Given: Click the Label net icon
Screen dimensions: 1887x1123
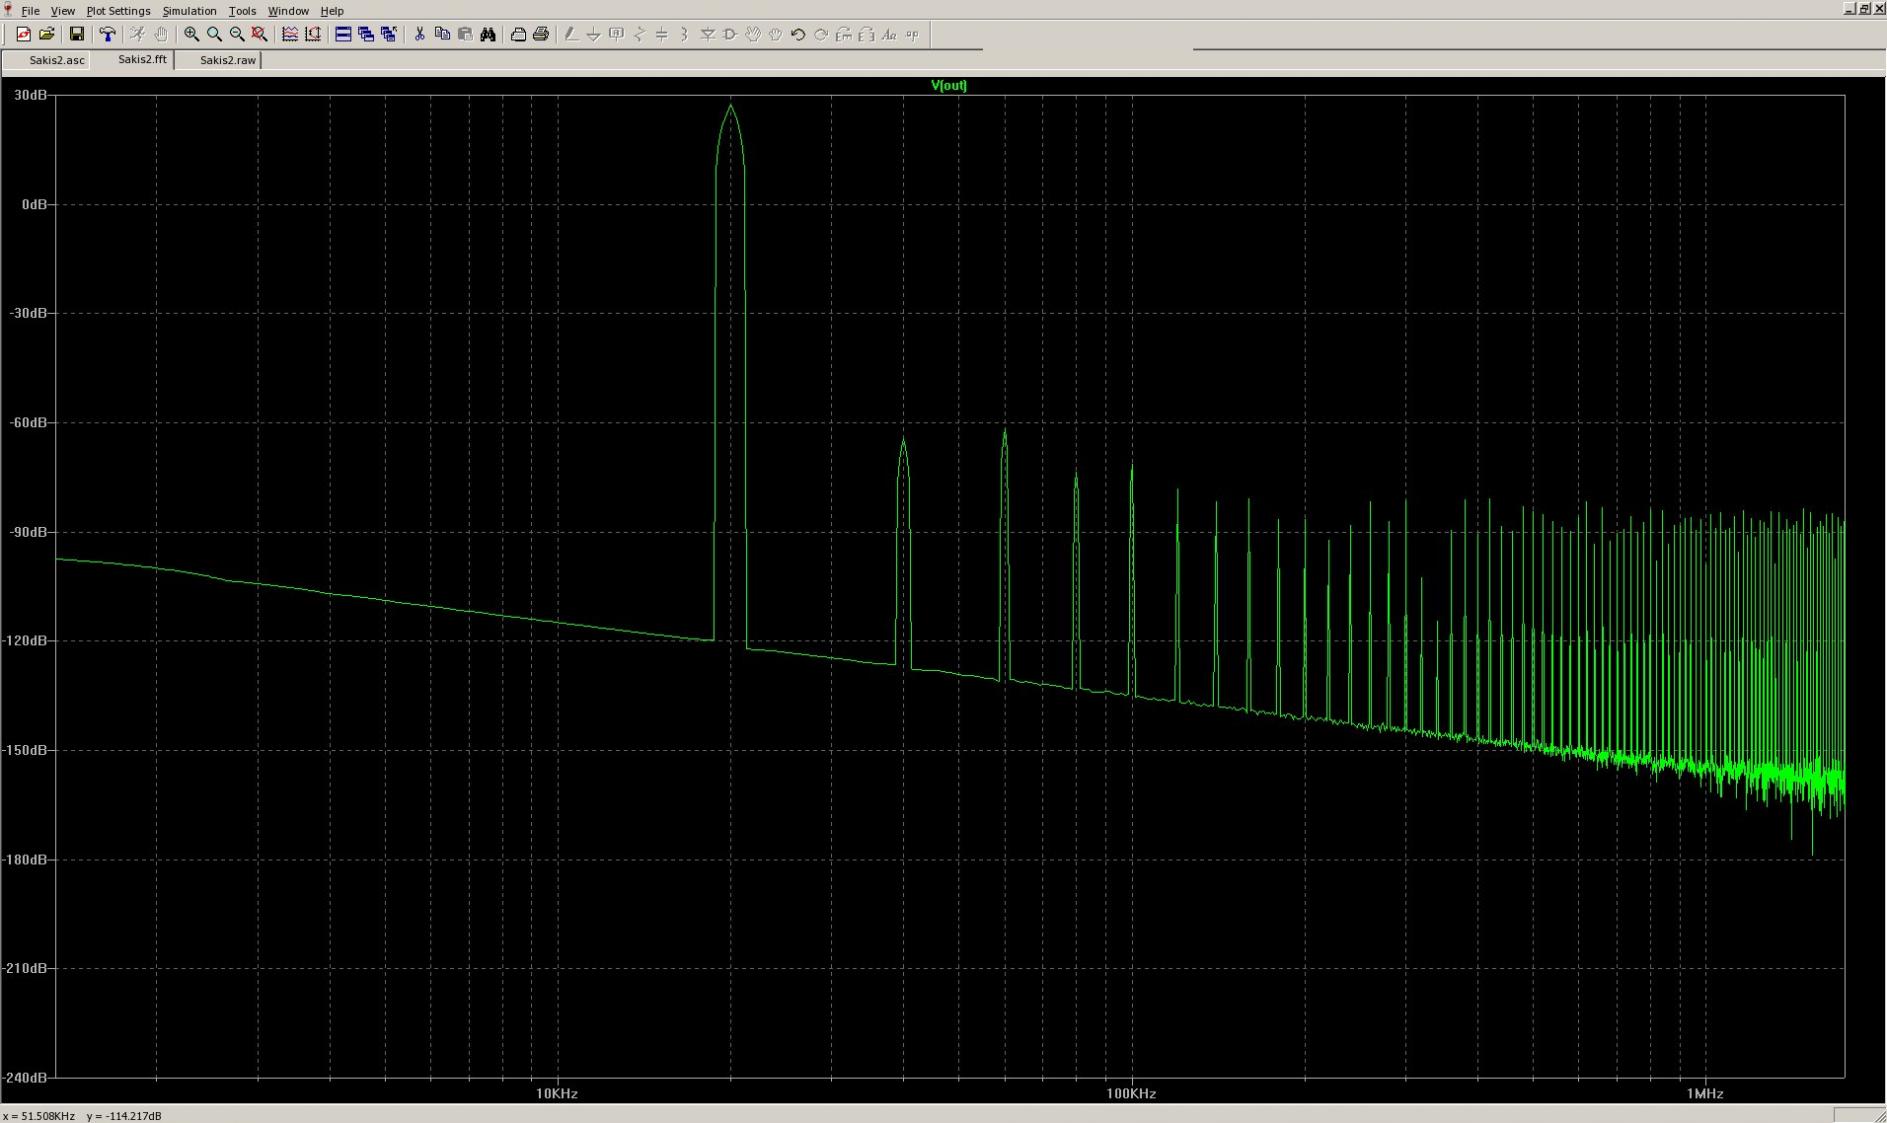Looking at the screenshot, I should point(617,35).
